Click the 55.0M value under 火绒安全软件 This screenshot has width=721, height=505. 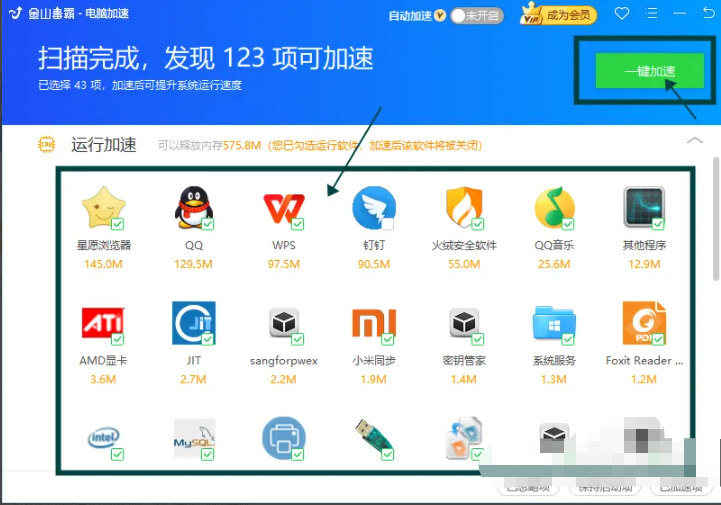pyautogui.click(x=464, y=264)
